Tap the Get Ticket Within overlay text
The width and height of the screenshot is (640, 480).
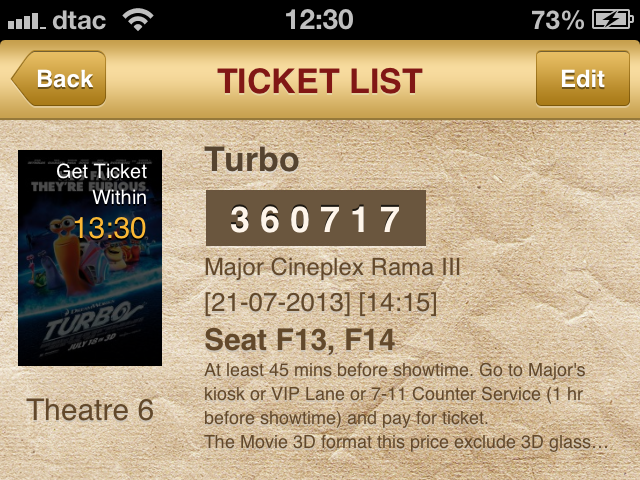pos(102,184)
